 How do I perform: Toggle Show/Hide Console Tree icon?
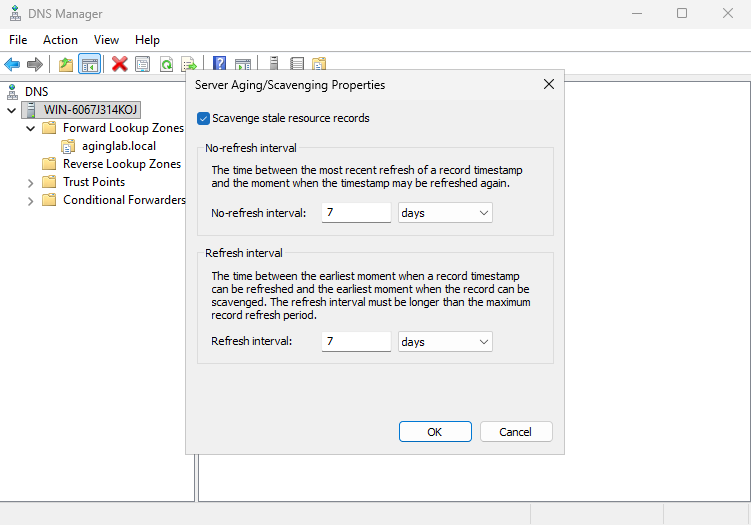[90, 64]
